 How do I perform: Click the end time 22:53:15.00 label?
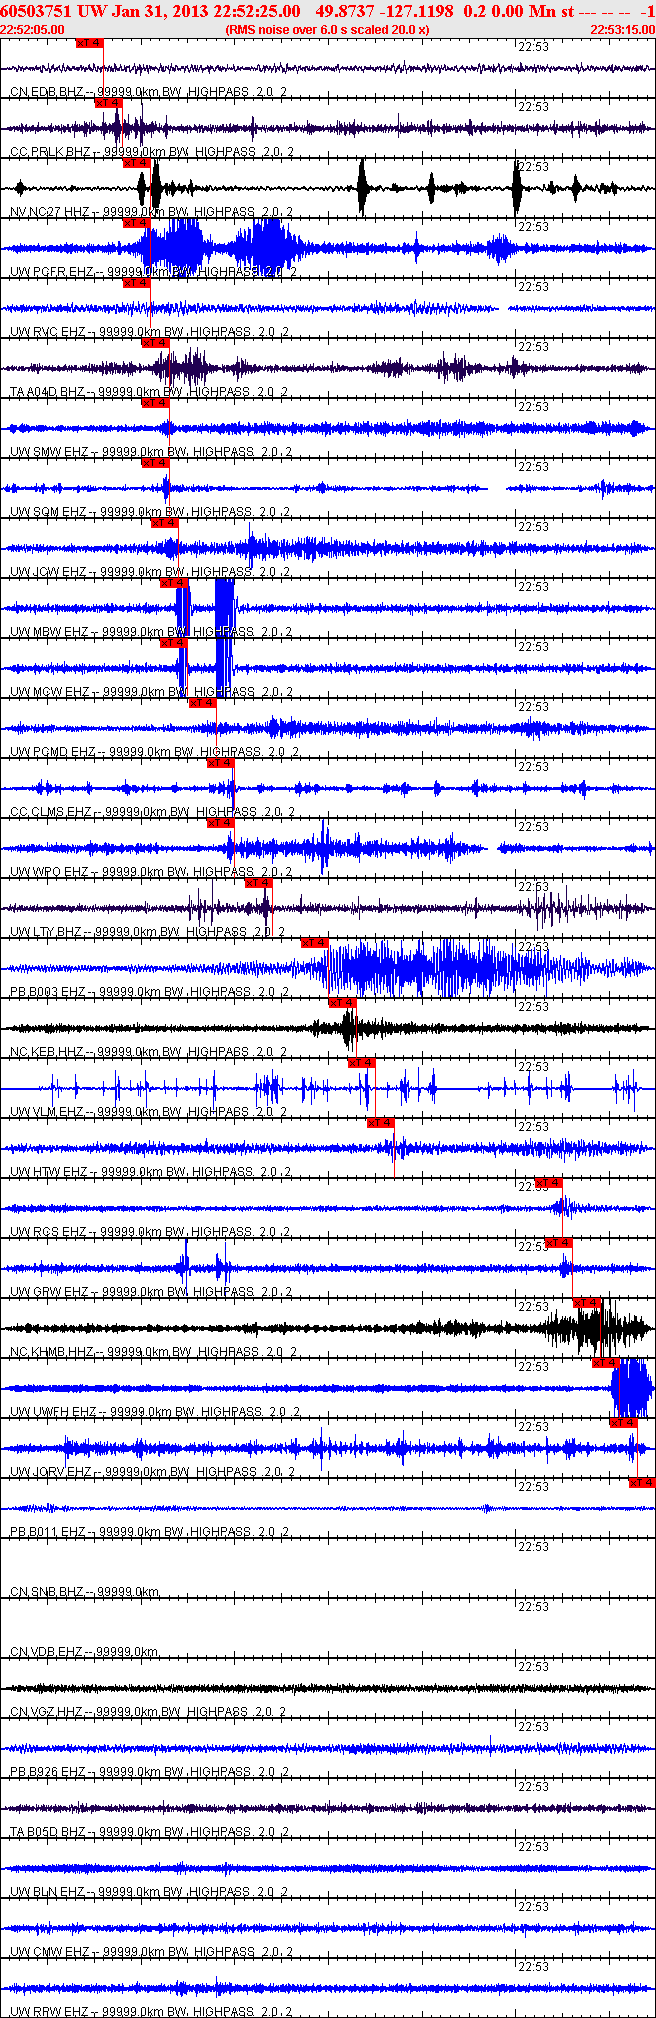click(623, 30)
